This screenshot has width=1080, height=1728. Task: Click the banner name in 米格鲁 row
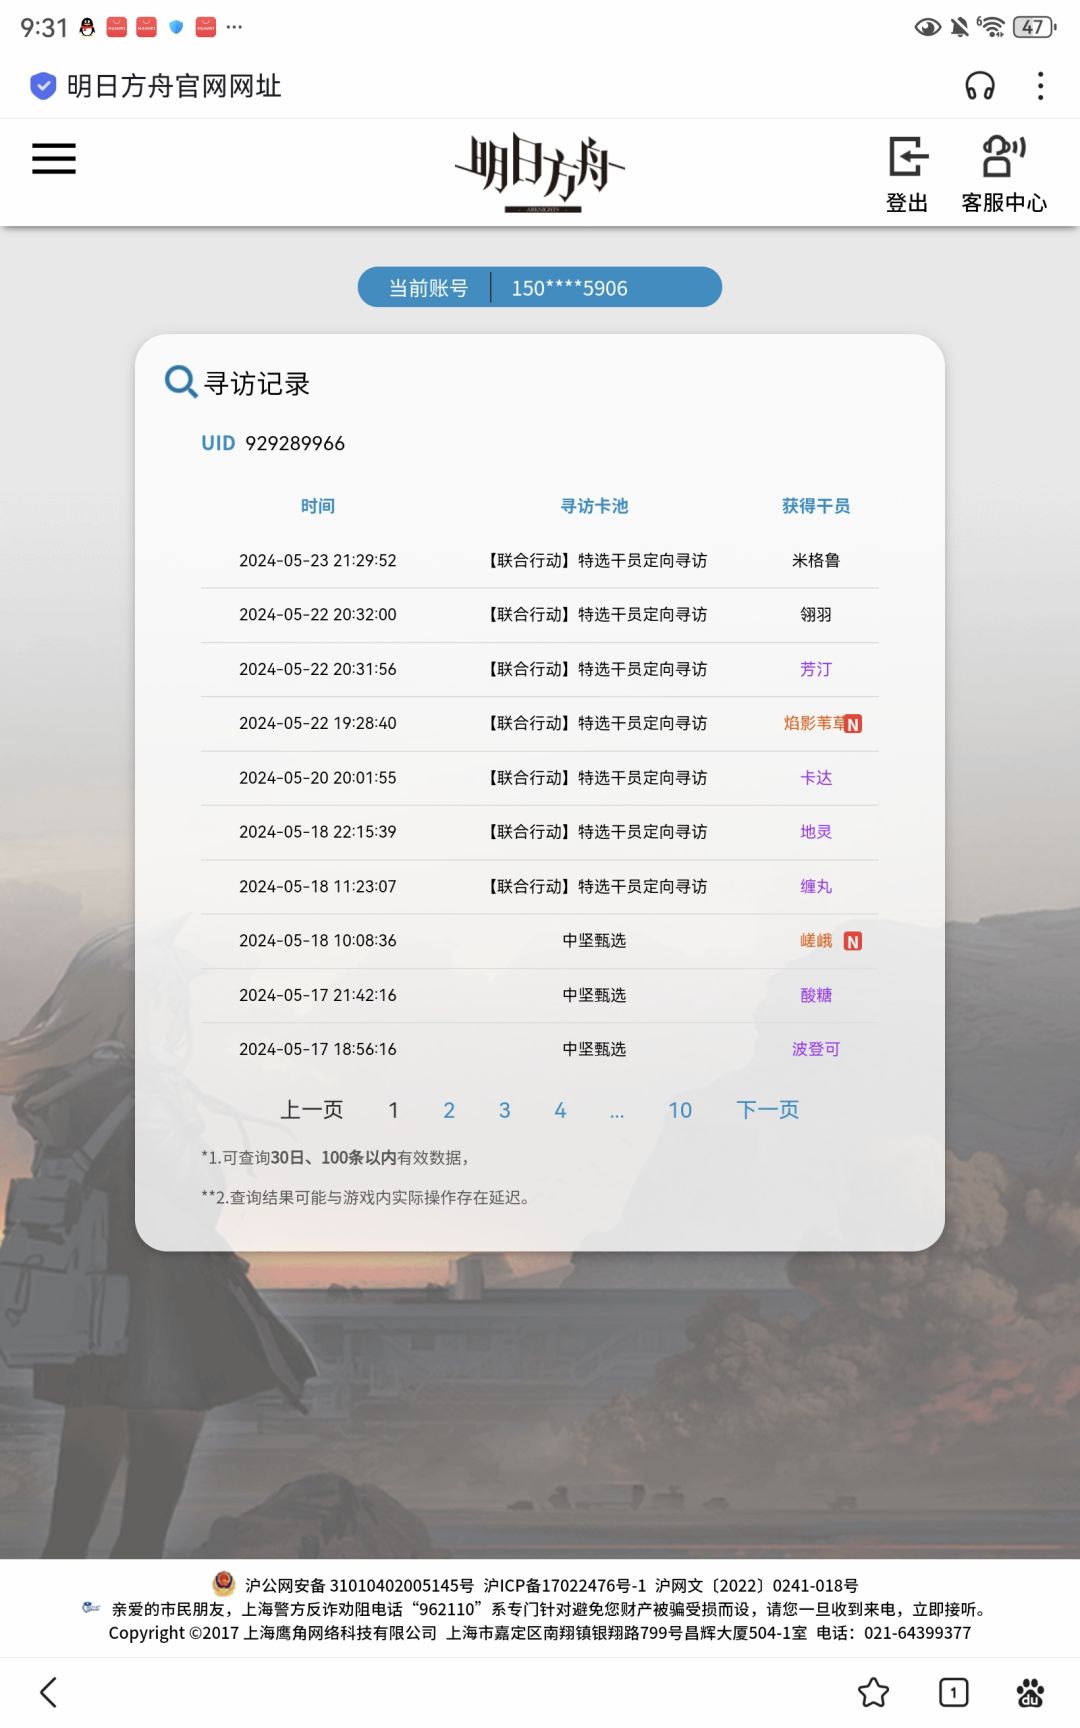(x=596, y=561)
